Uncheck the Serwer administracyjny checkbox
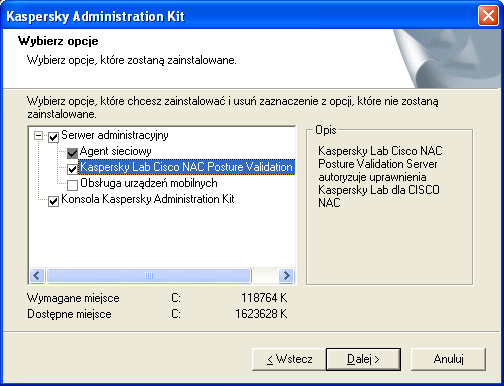The width and height of the screenshot is (504, 386). 53,137
